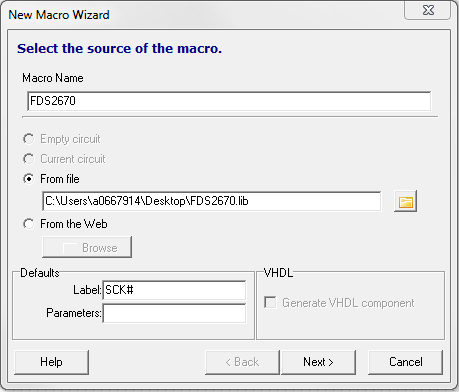Click the empty Parameters field
459x392 pixels.
tap(174, 313)
